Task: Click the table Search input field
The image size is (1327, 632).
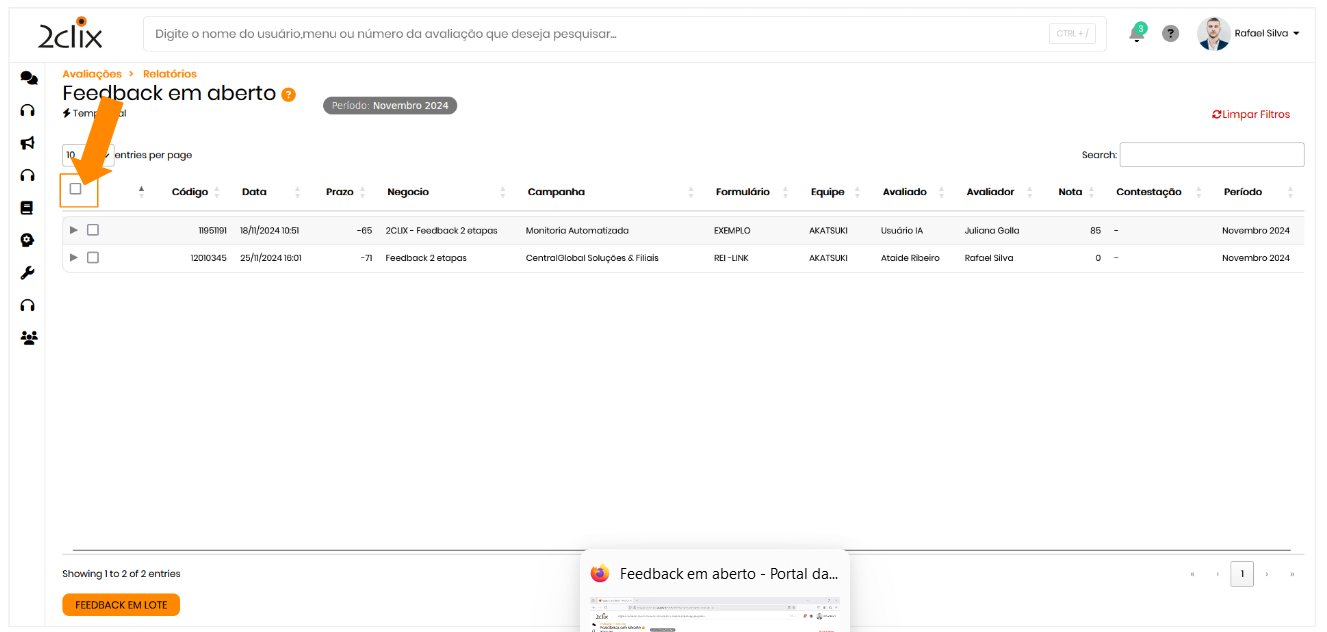Action: click(1211, 155)
